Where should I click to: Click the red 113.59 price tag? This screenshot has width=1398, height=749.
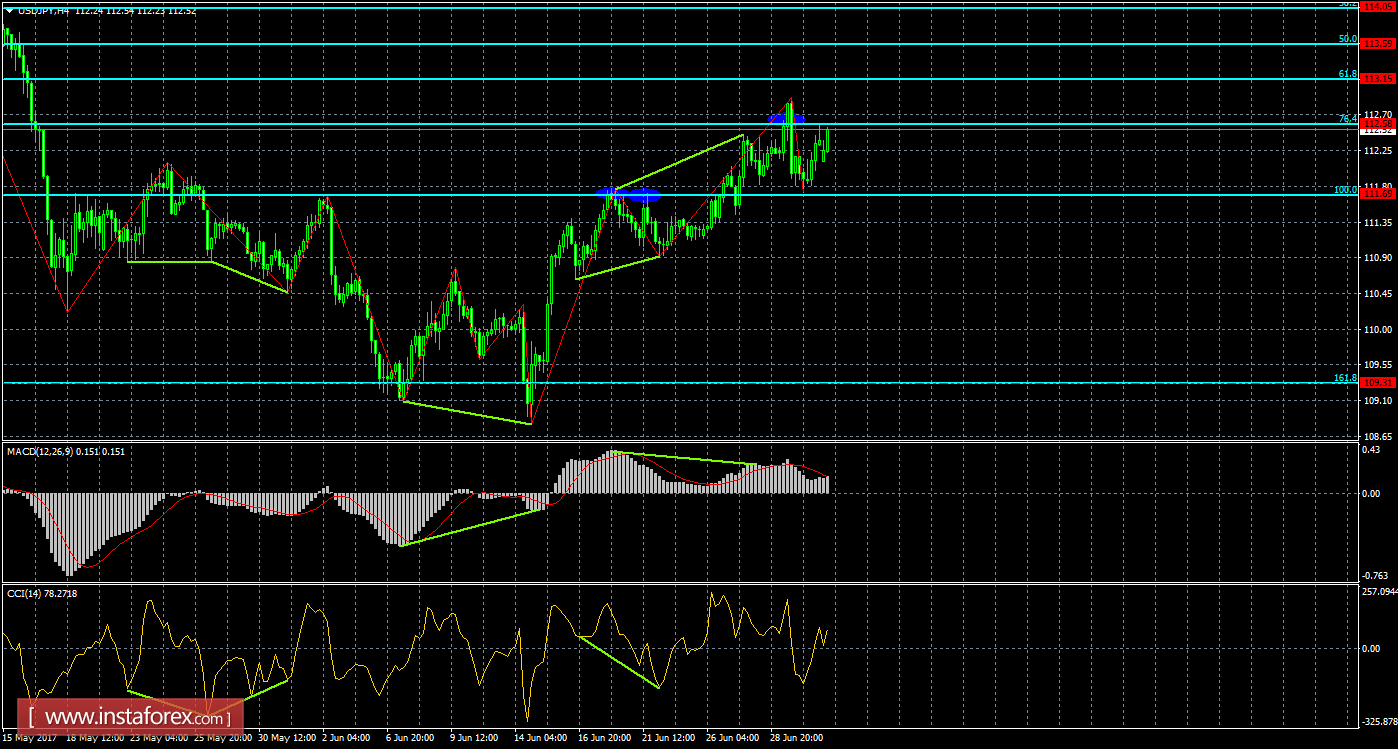pyautogui.click(x=1379, y=43)
